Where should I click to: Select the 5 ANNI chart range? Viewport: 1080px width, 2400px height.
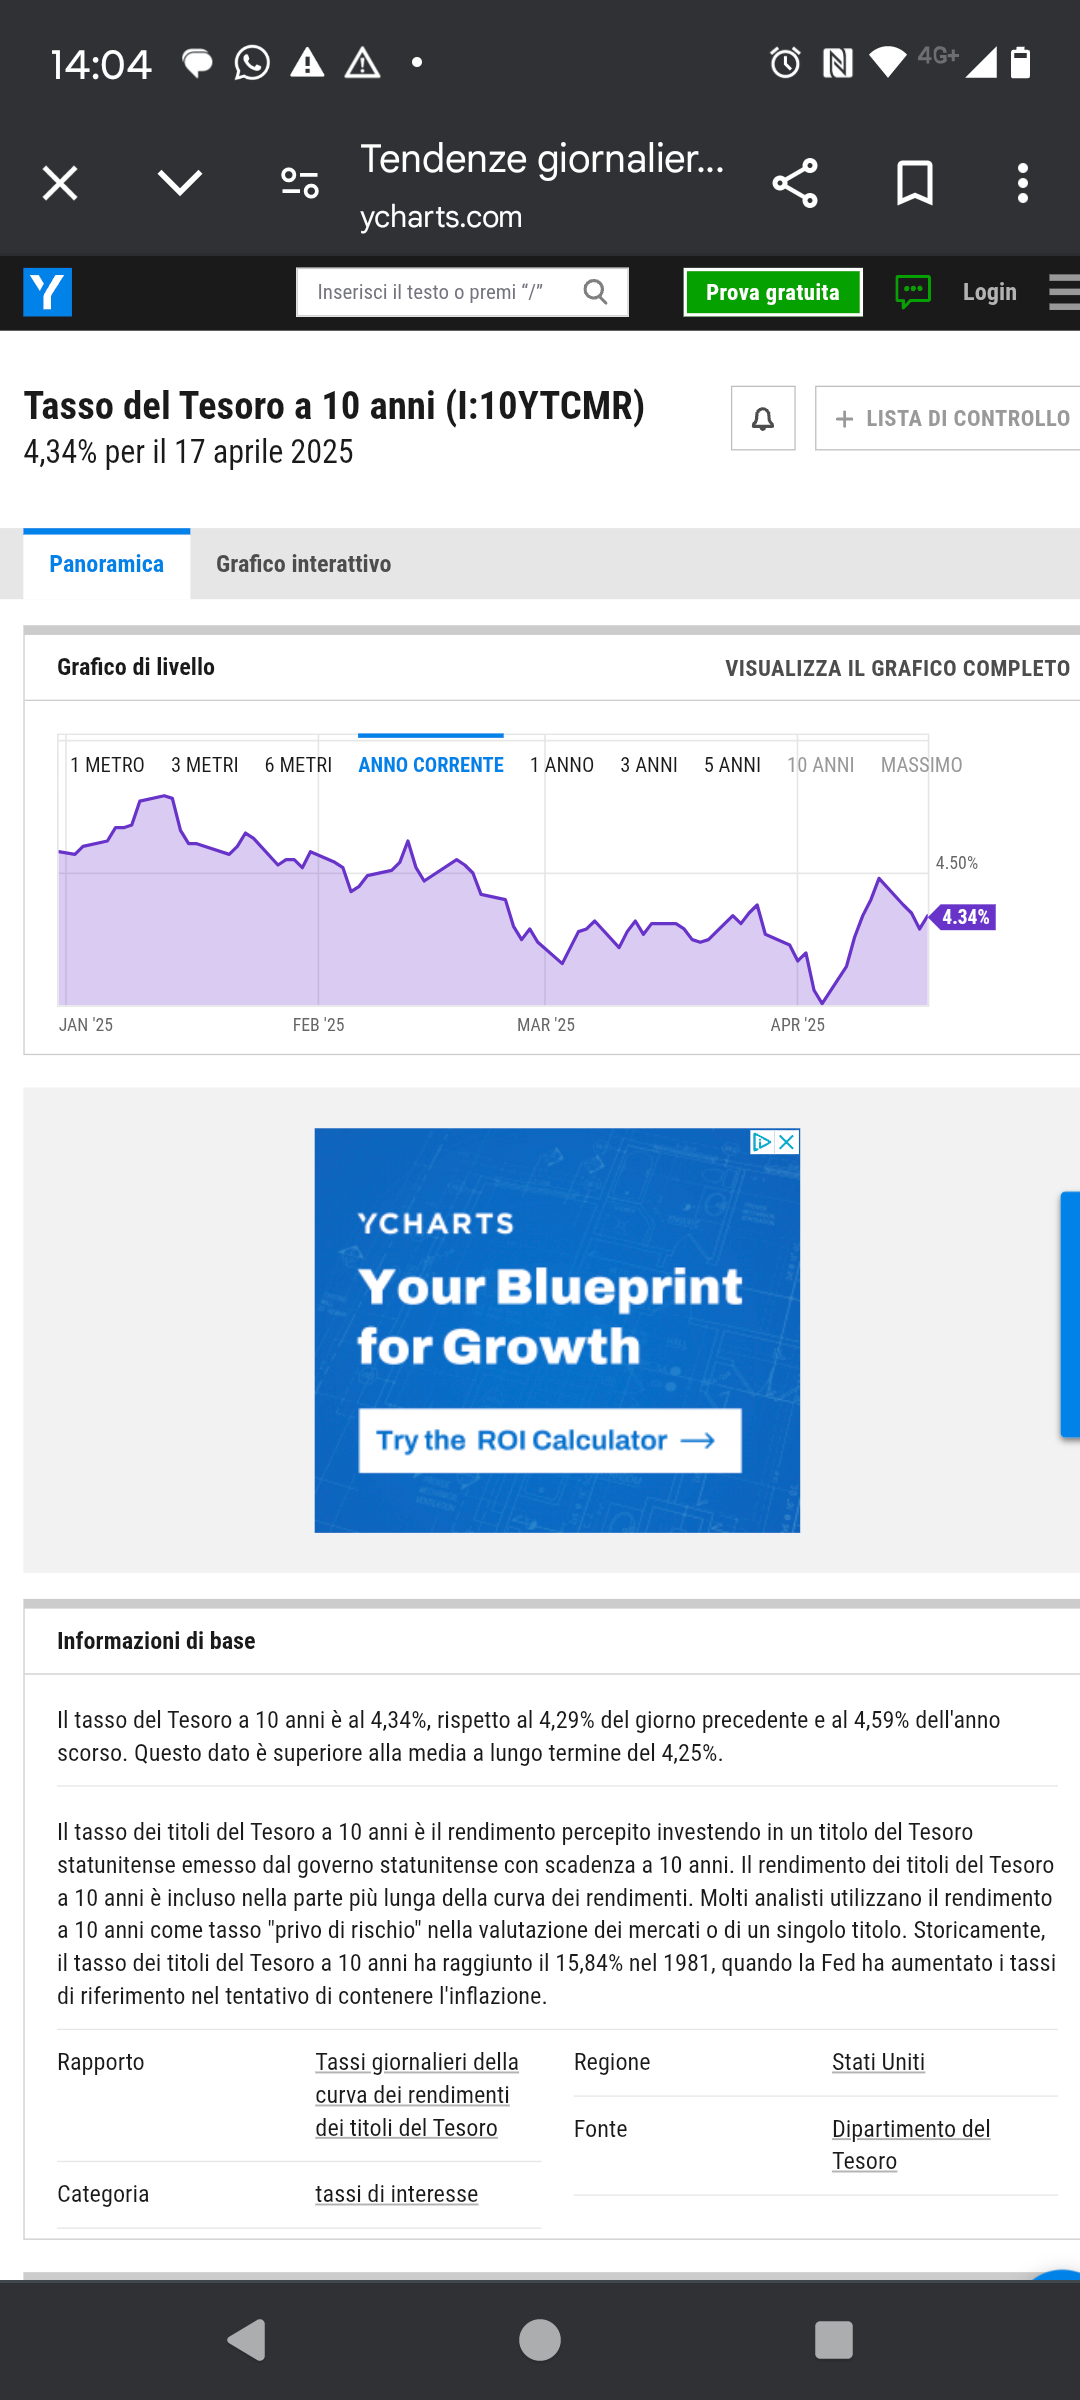[732, 765]
